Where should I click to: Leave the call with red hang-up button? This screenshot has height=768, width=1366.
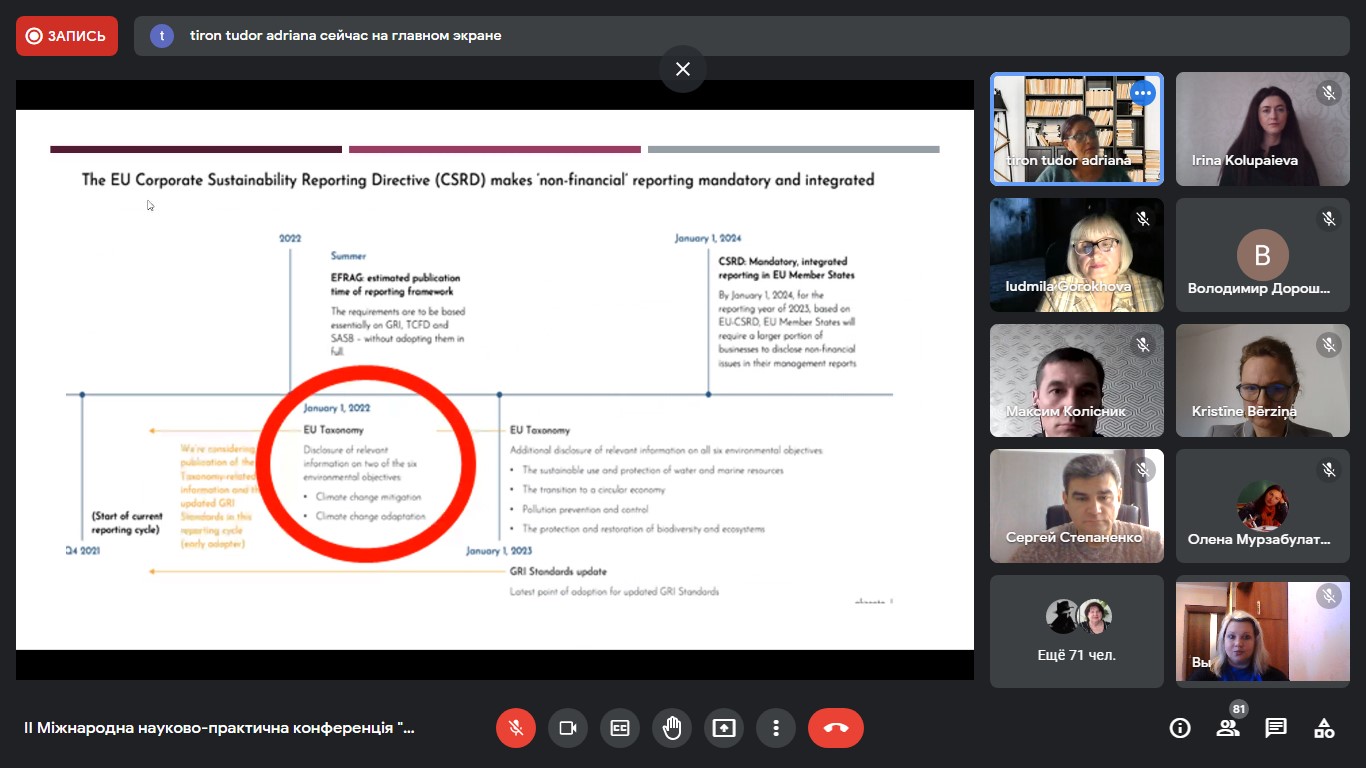coord(836,728)
